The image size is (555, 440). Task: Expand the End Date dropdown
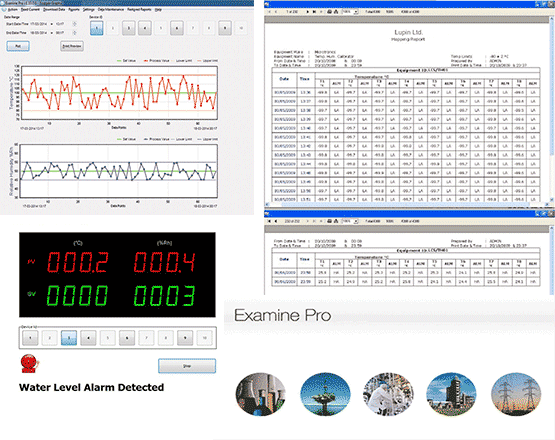[52, 33]
